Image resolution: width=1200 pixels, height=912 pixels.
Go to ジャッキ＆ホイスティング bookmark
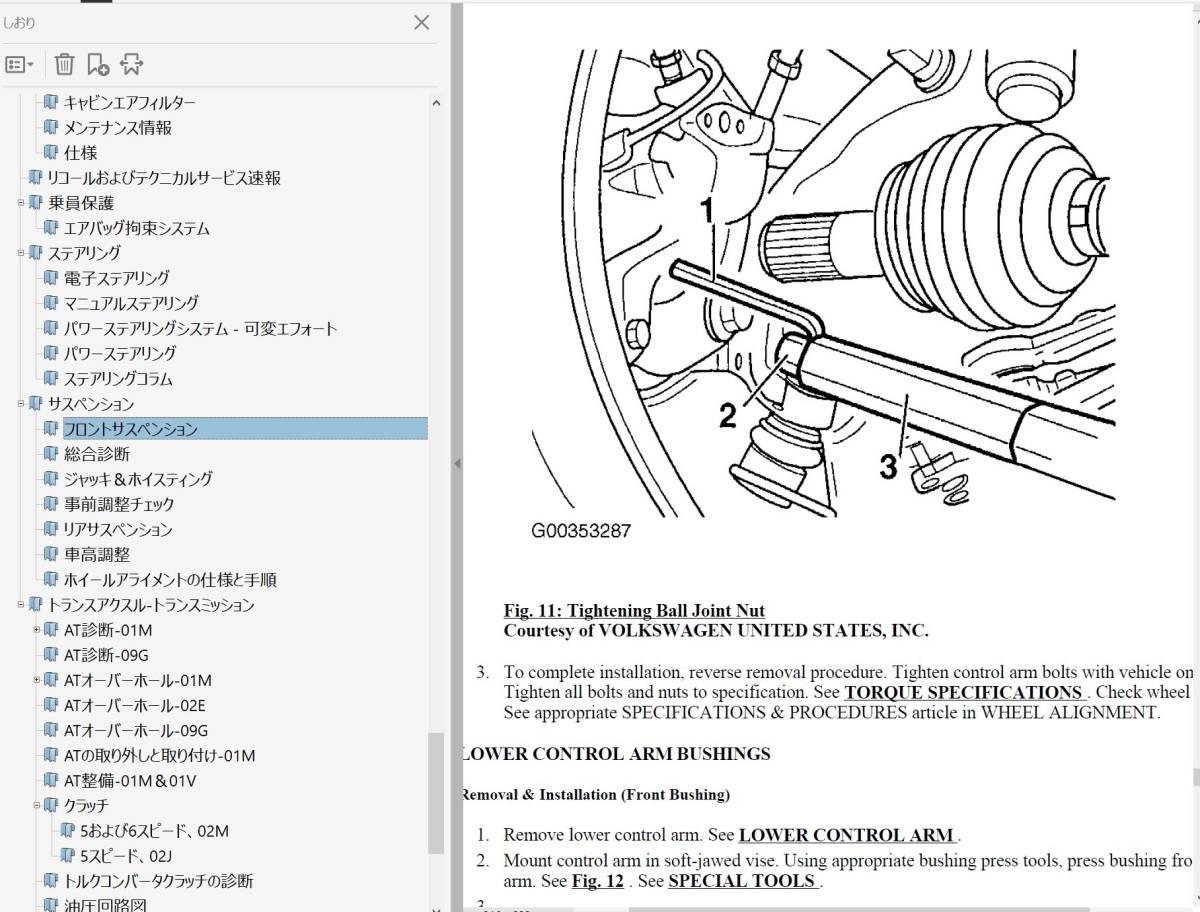(138, 479)
